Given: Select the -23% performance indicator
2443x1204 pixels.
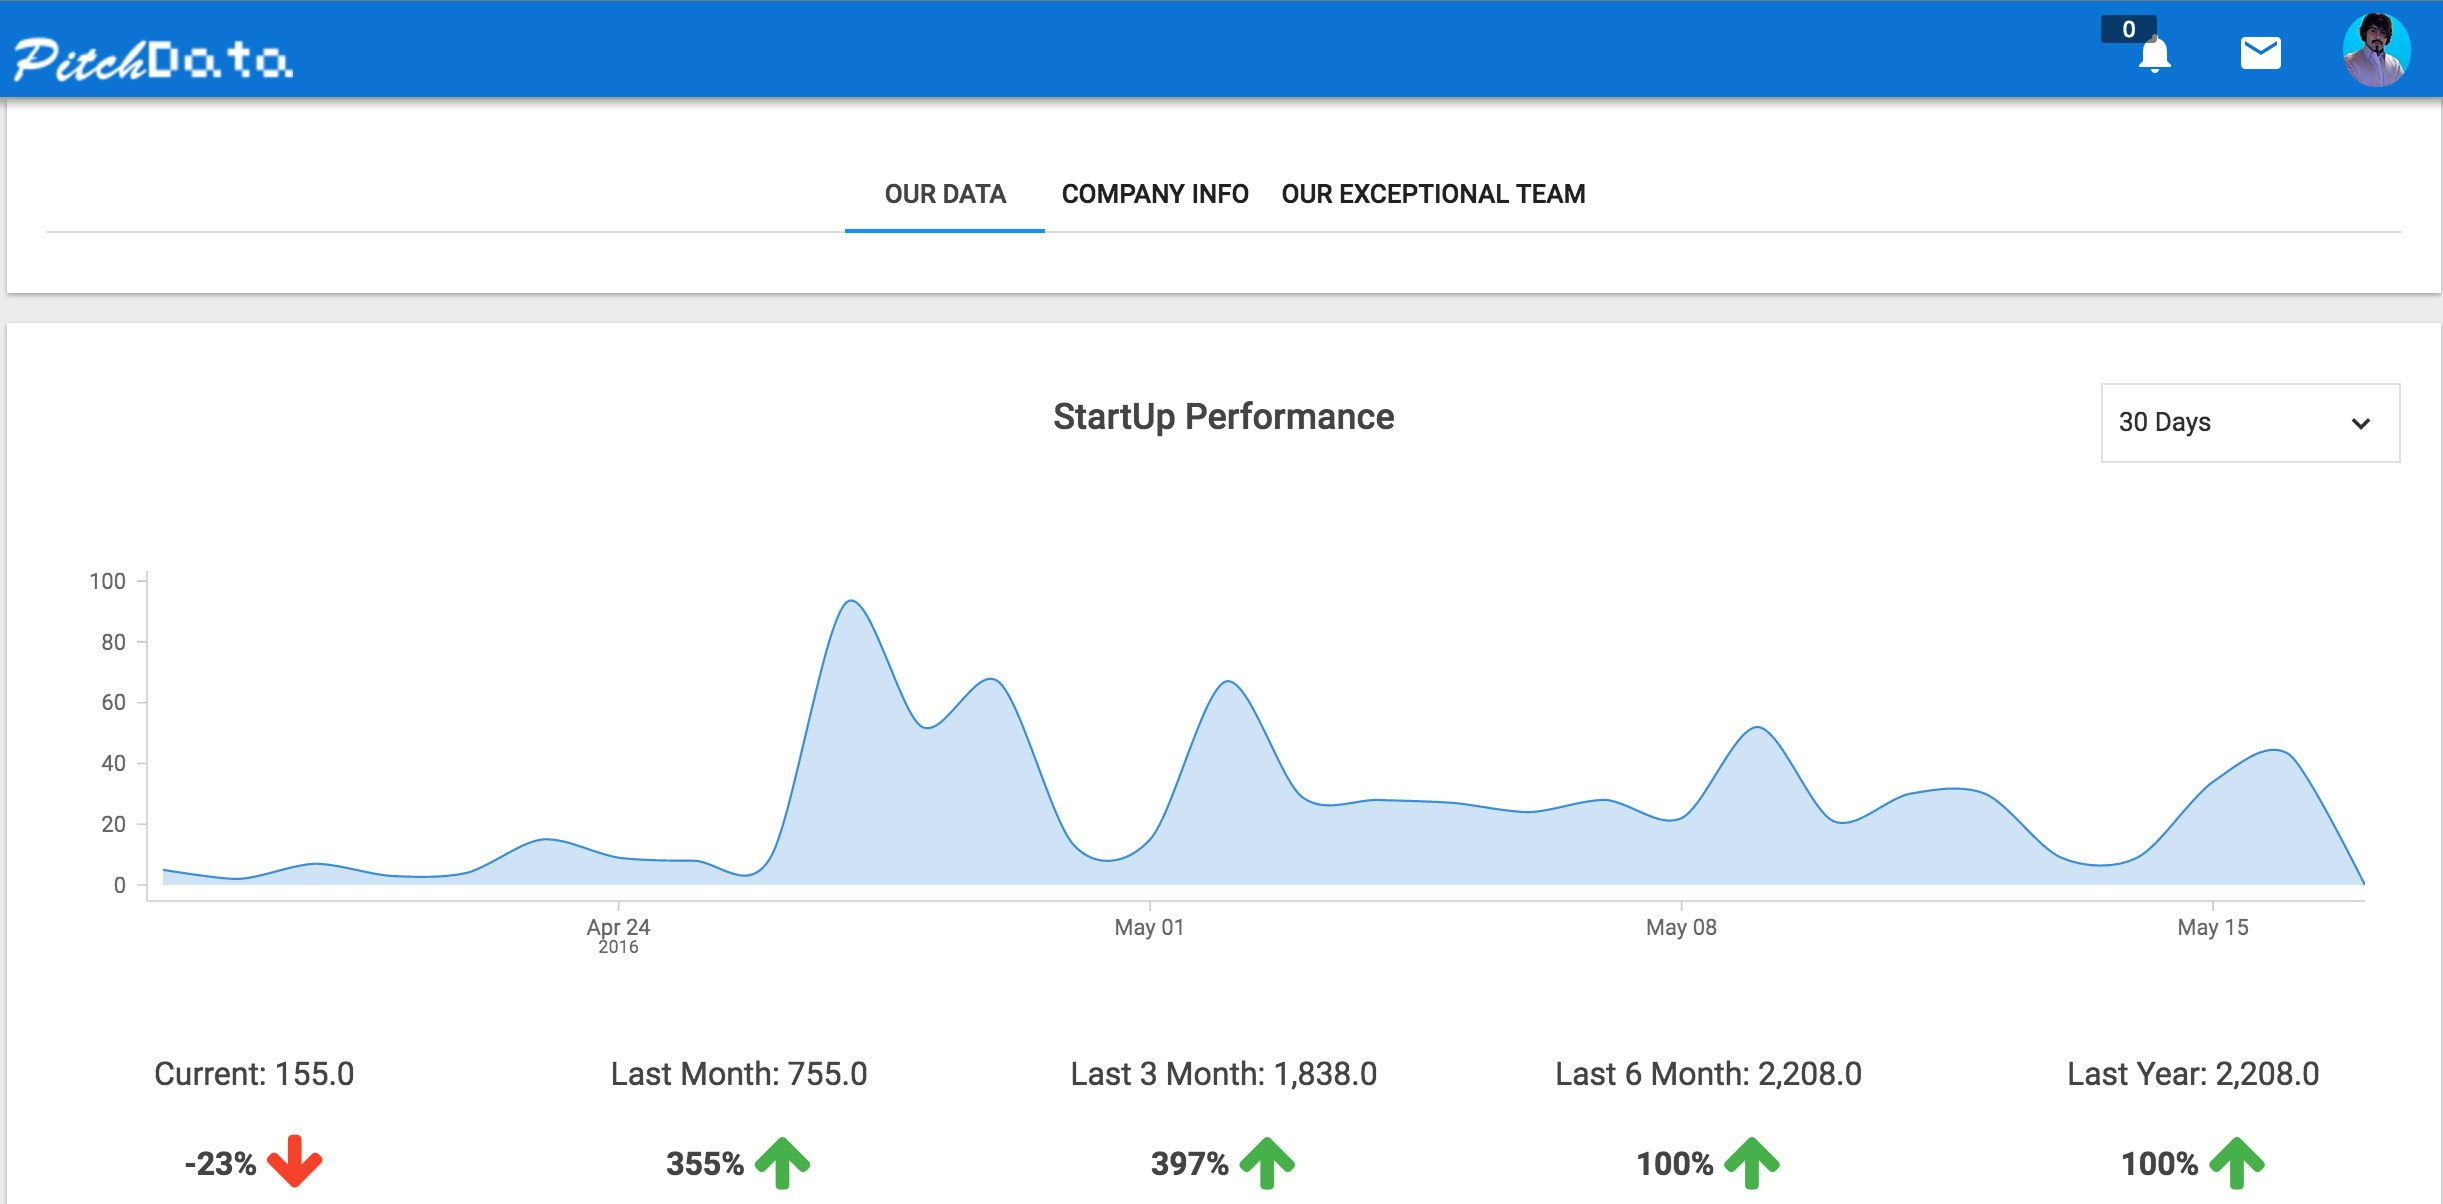Looking at the screenshot, I should coord(221,1163).
